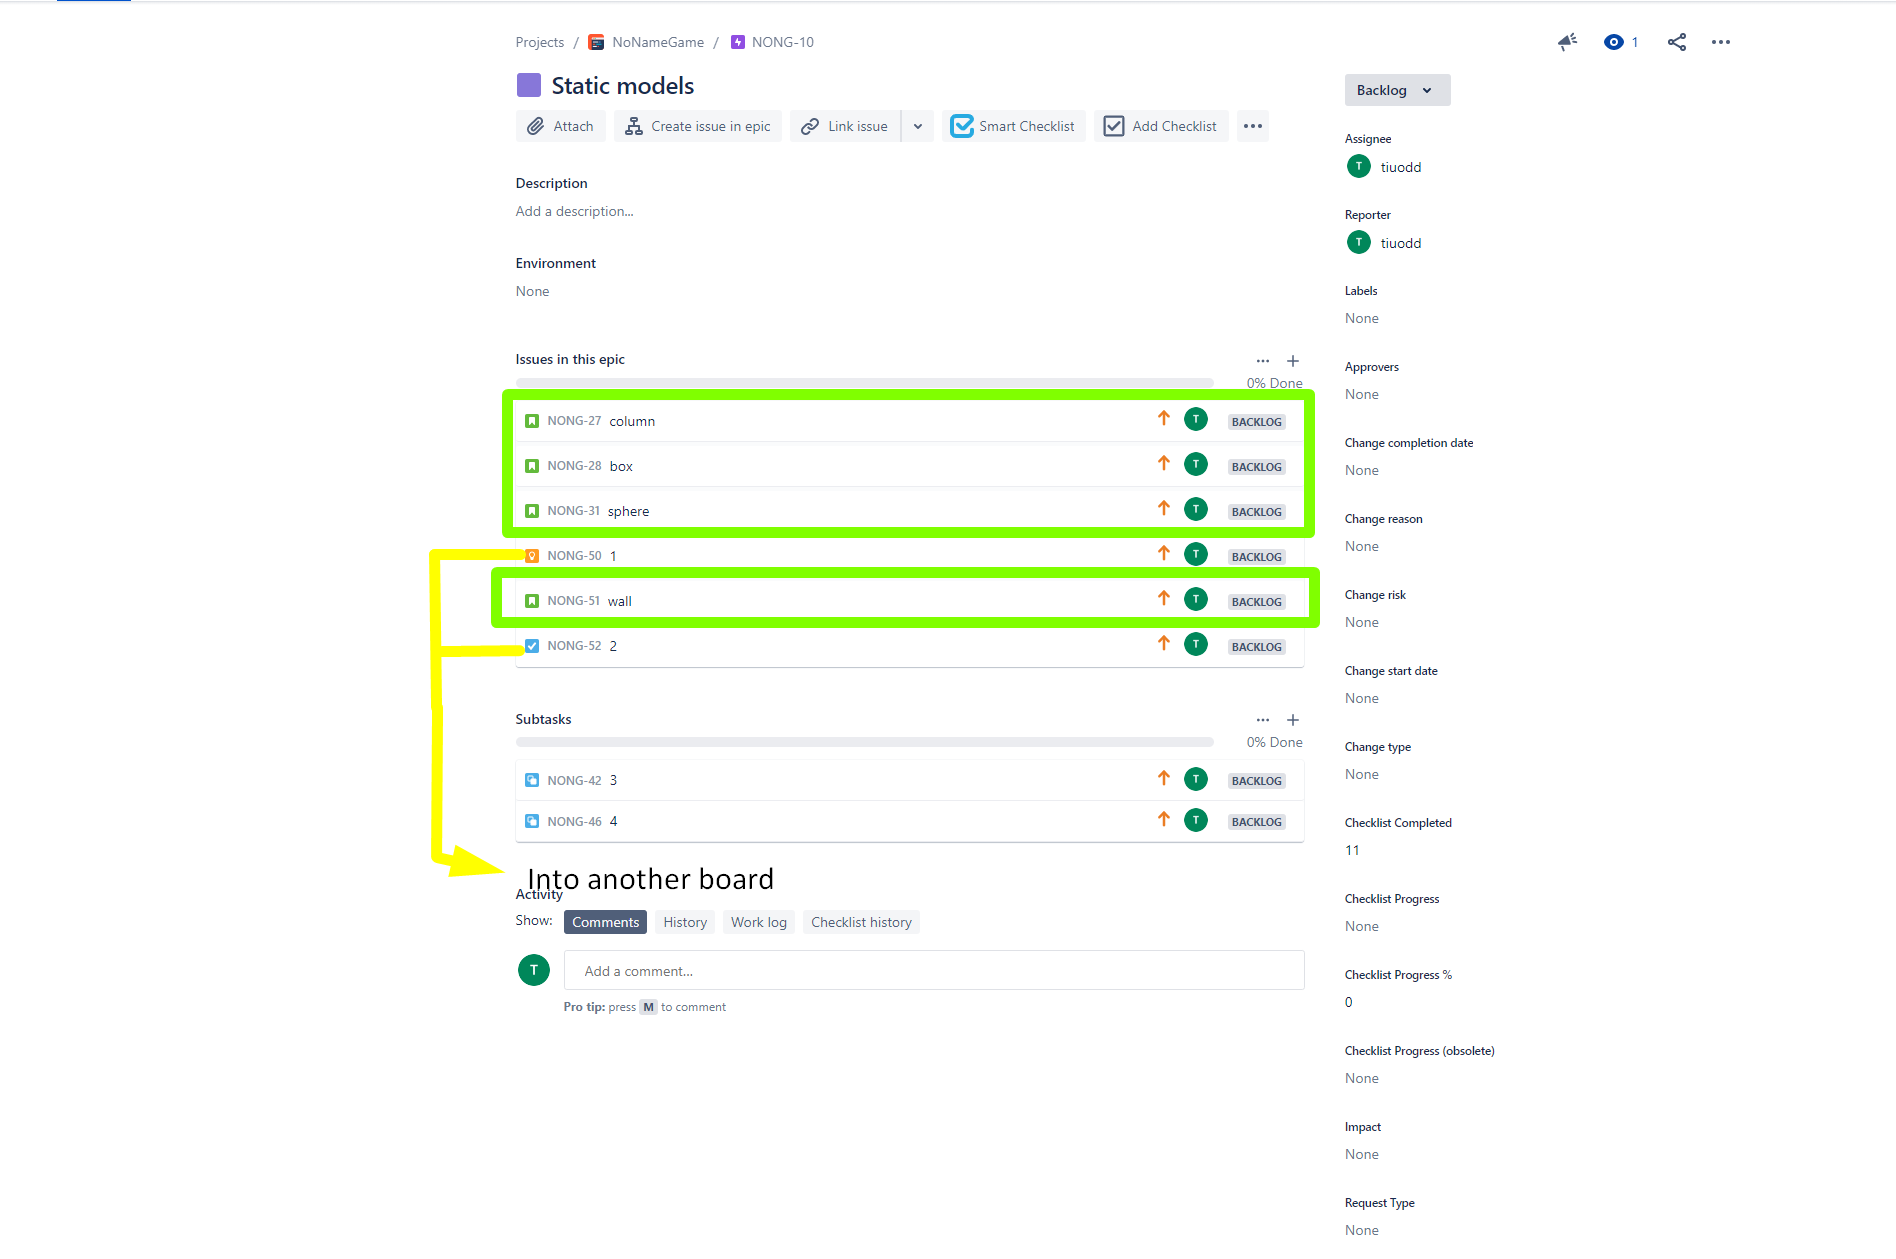Click the Add a comment field
The image size is (1896, 1259).
(x=933, y=970)
